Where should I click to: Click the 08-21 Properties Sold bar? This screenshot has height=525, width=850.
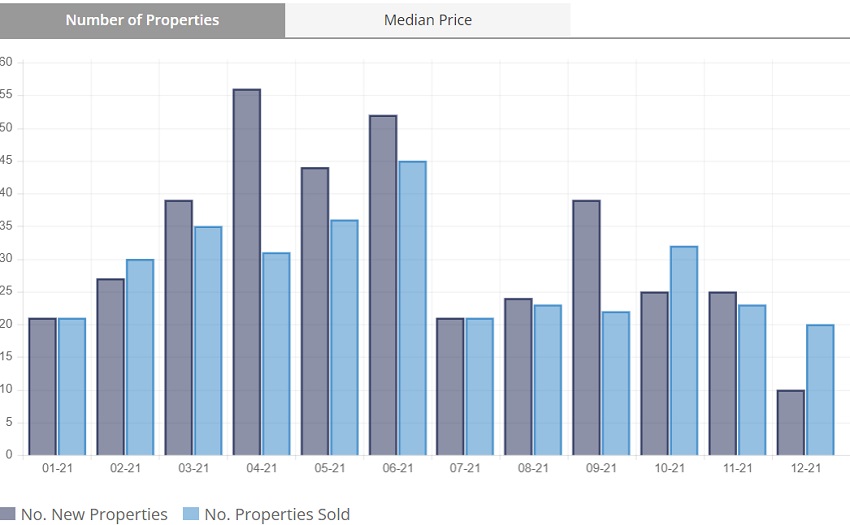pos(548,380)
